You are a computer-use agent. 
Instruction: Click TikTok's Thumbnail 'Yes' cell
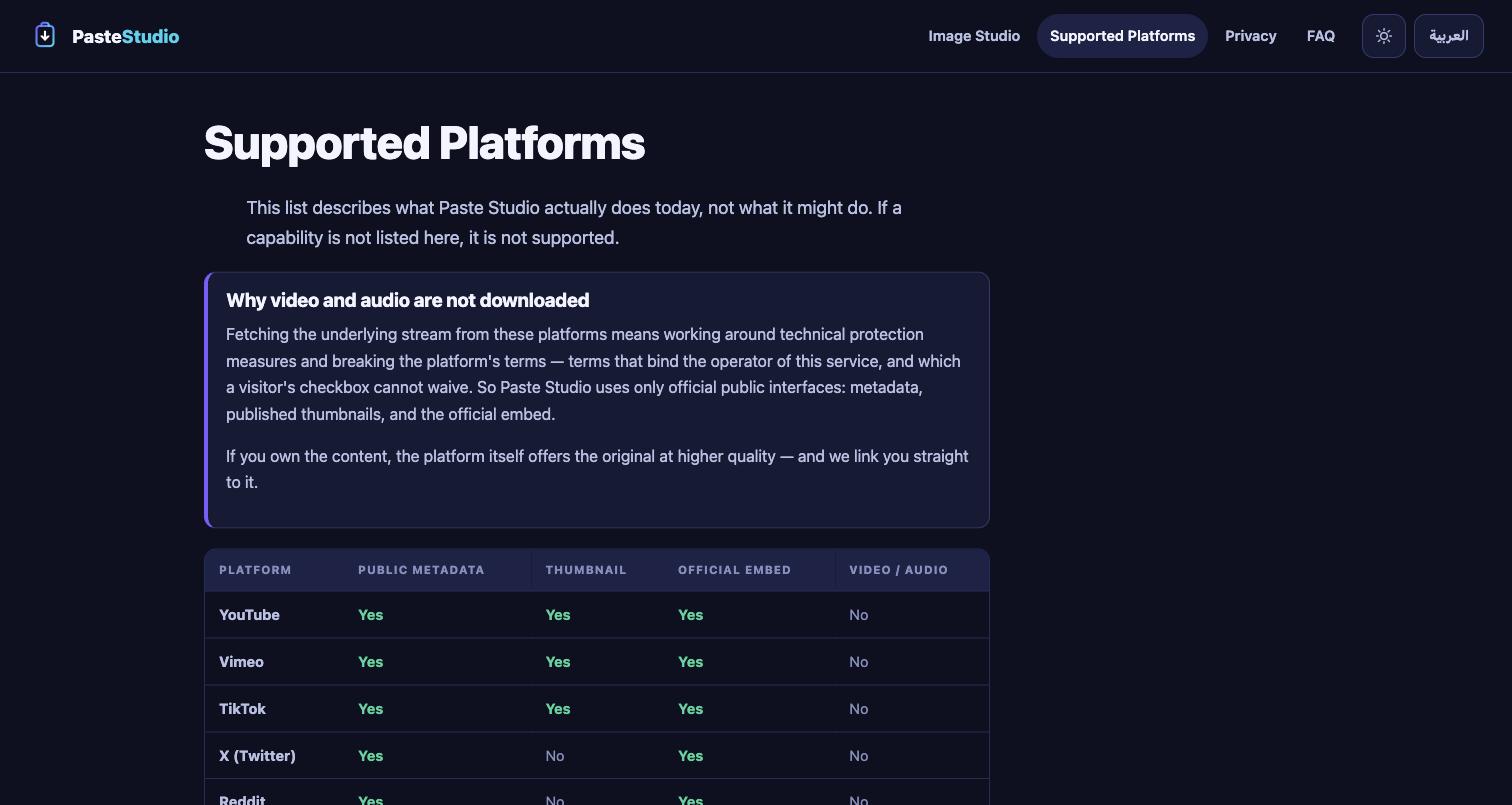click(x=558, y=709)
